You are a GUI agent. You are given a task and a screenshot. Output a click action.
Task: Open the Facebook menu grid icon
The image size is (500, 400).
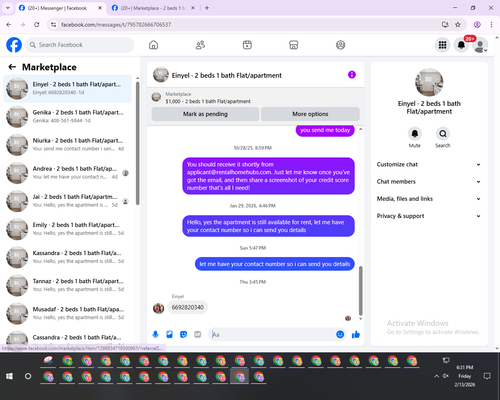pyautogui.click(x=442, y=45)
